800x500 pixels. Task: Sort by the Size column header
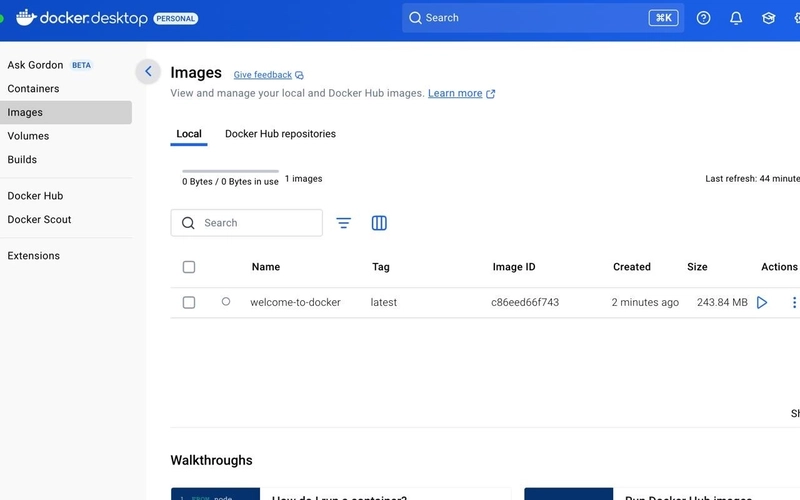tap(697, 267)
